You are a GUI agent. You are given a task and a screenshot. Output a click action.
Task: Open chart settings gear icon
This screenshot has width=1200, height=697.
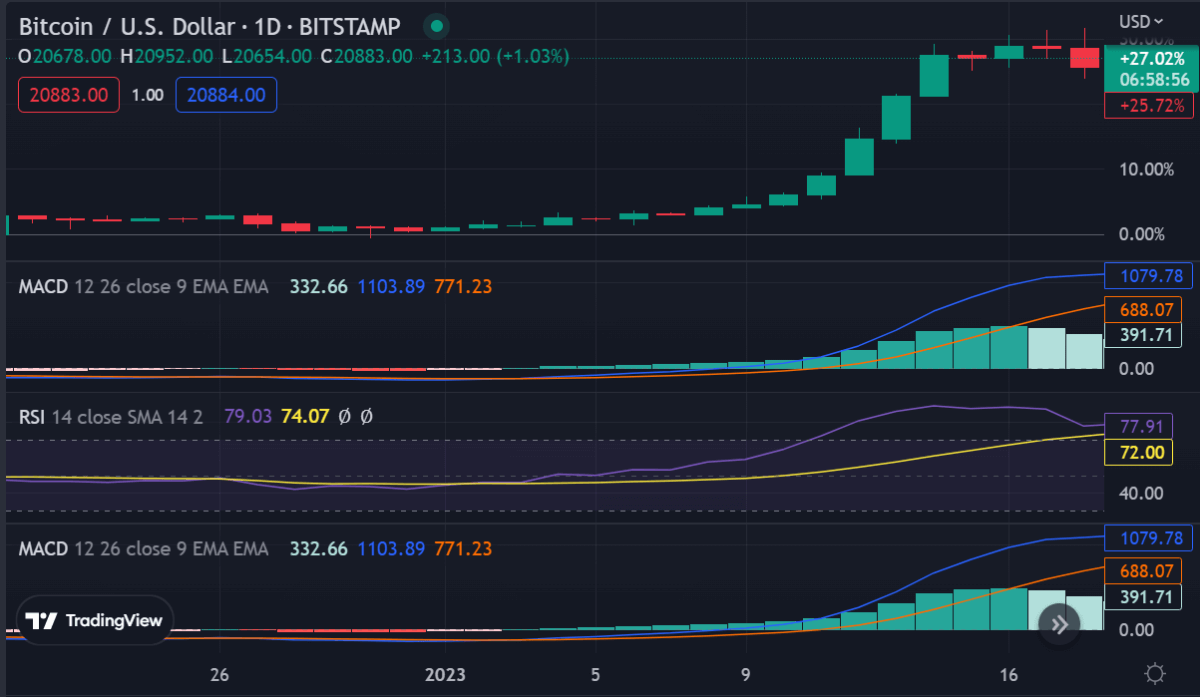point(1155,673)
